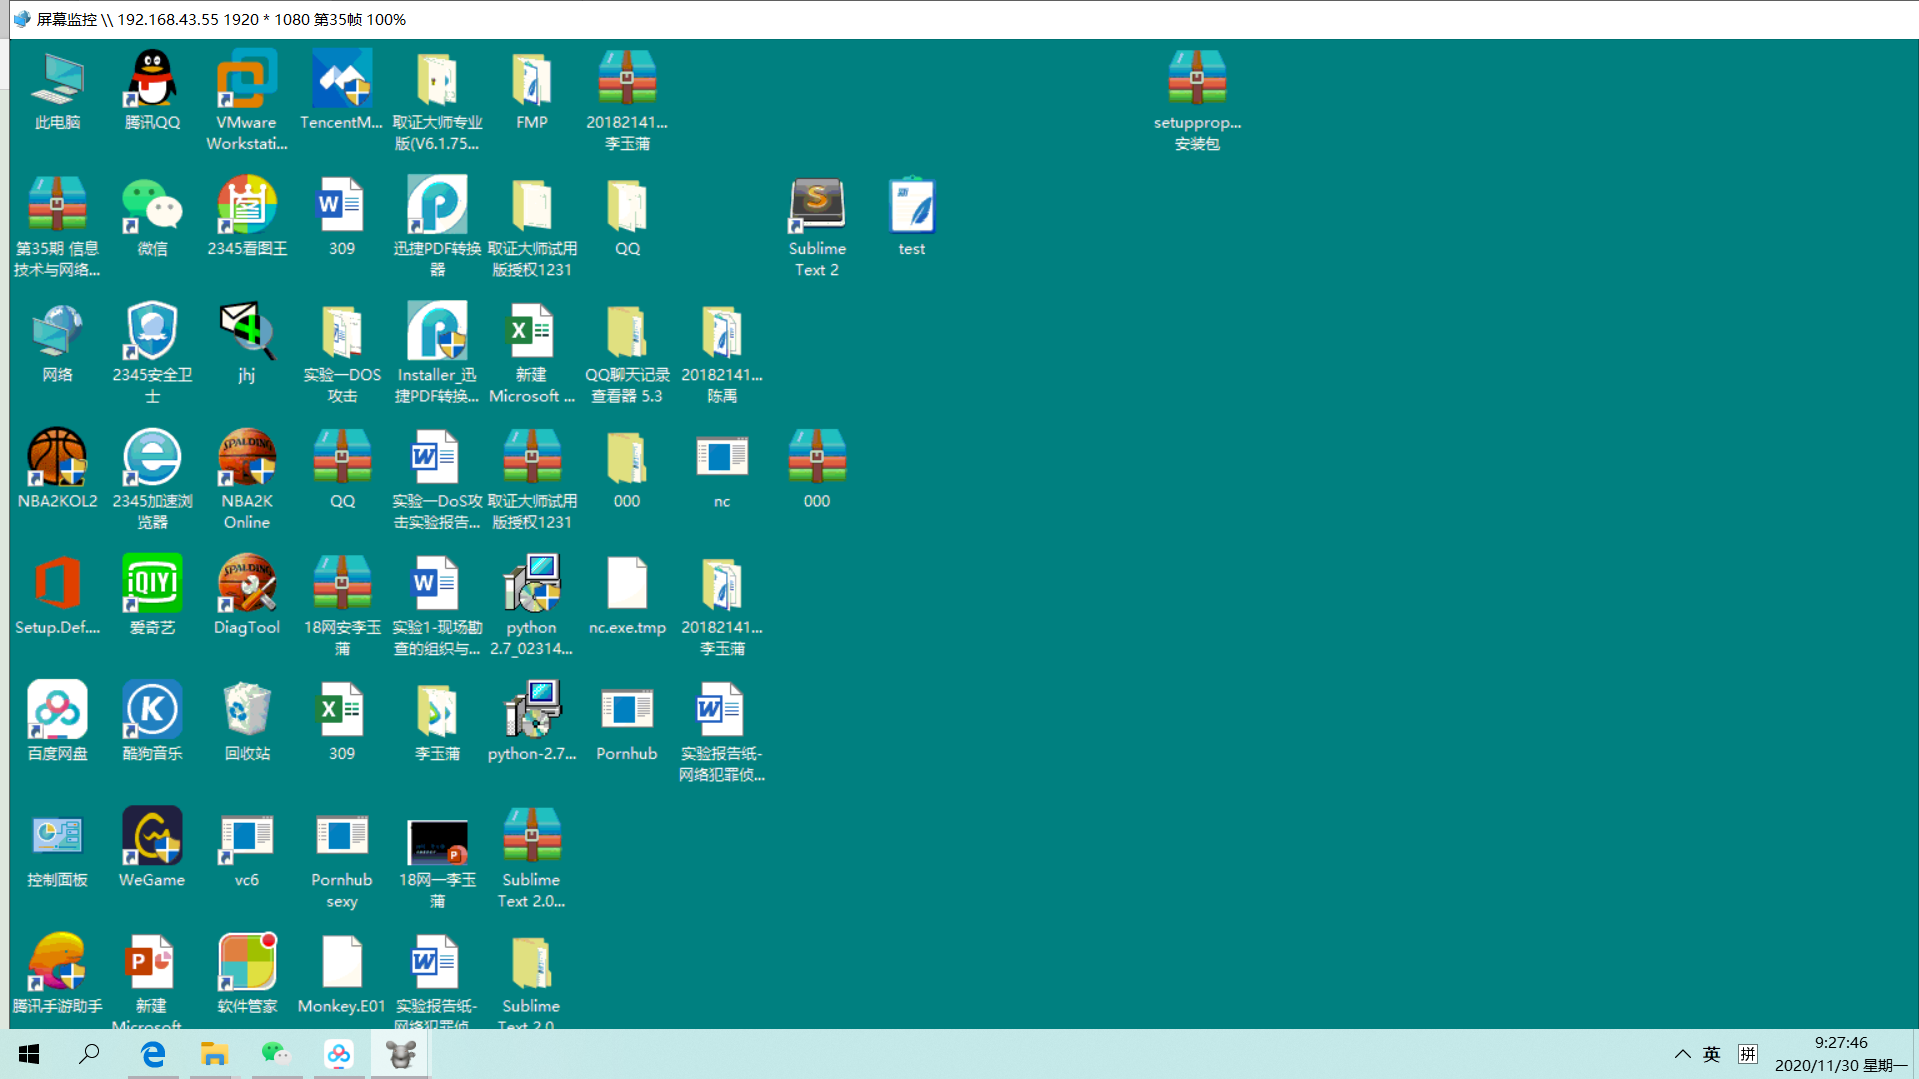The width and height of the screenshot is (1919, 1079).
Task: Select the 此电脑 (This PC) desktop icon
Action: [x=57, y=91]
